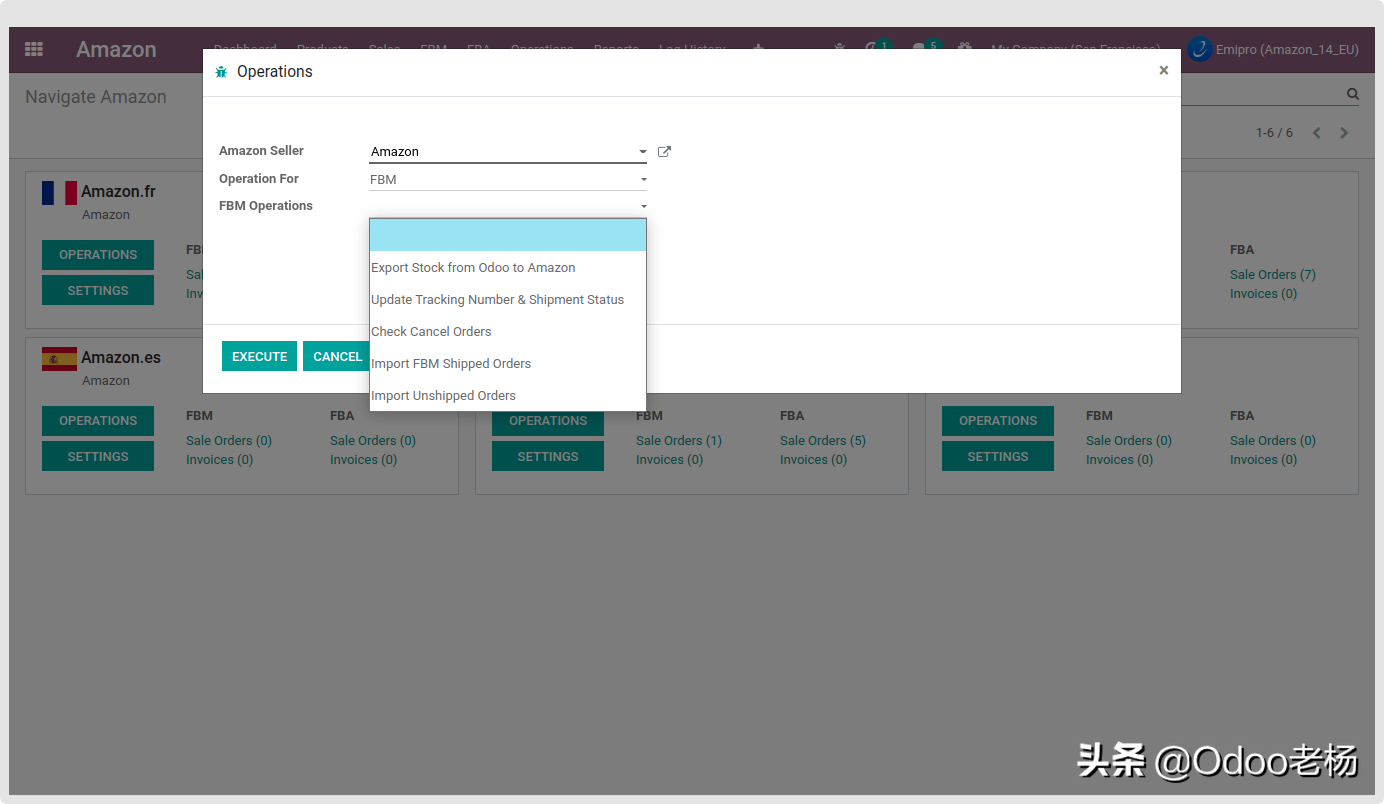Click the French flag on Amazon.fr card
The image size is (1384, 804).
tap(59, 192)
